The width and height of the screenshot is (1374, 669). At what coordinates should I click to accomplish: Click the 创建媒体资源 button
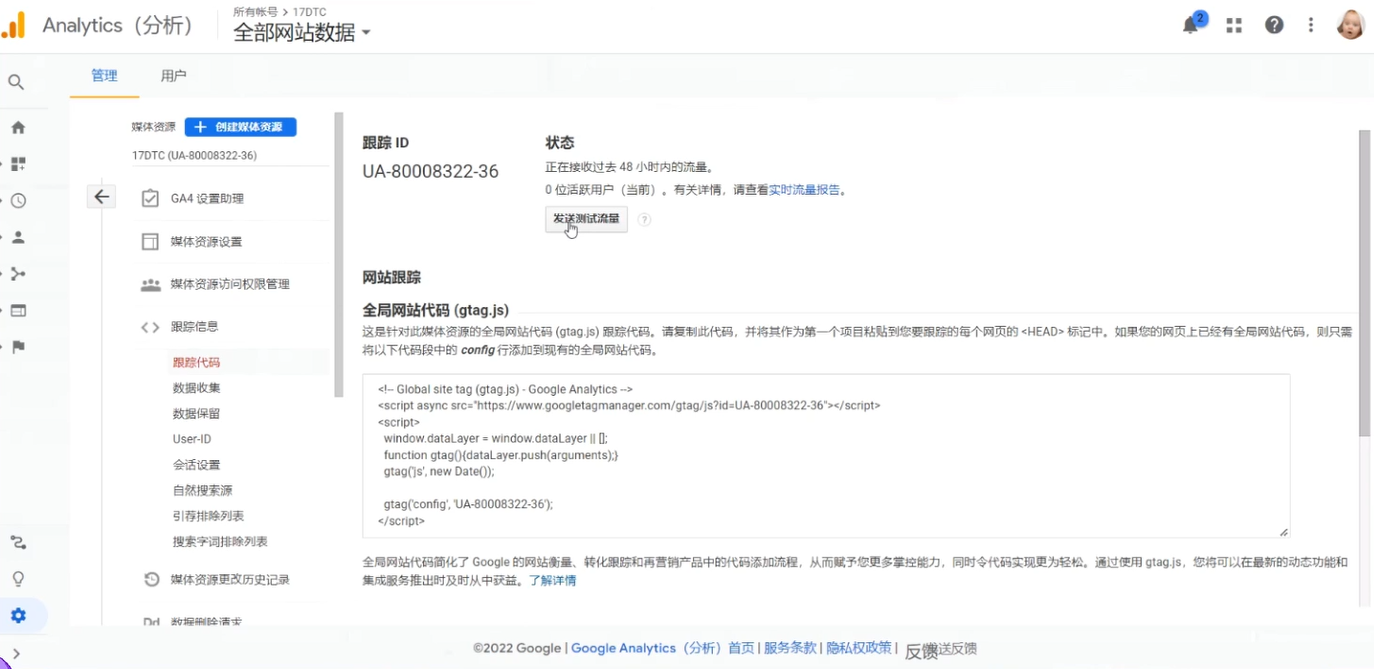[x=238, y=127]
